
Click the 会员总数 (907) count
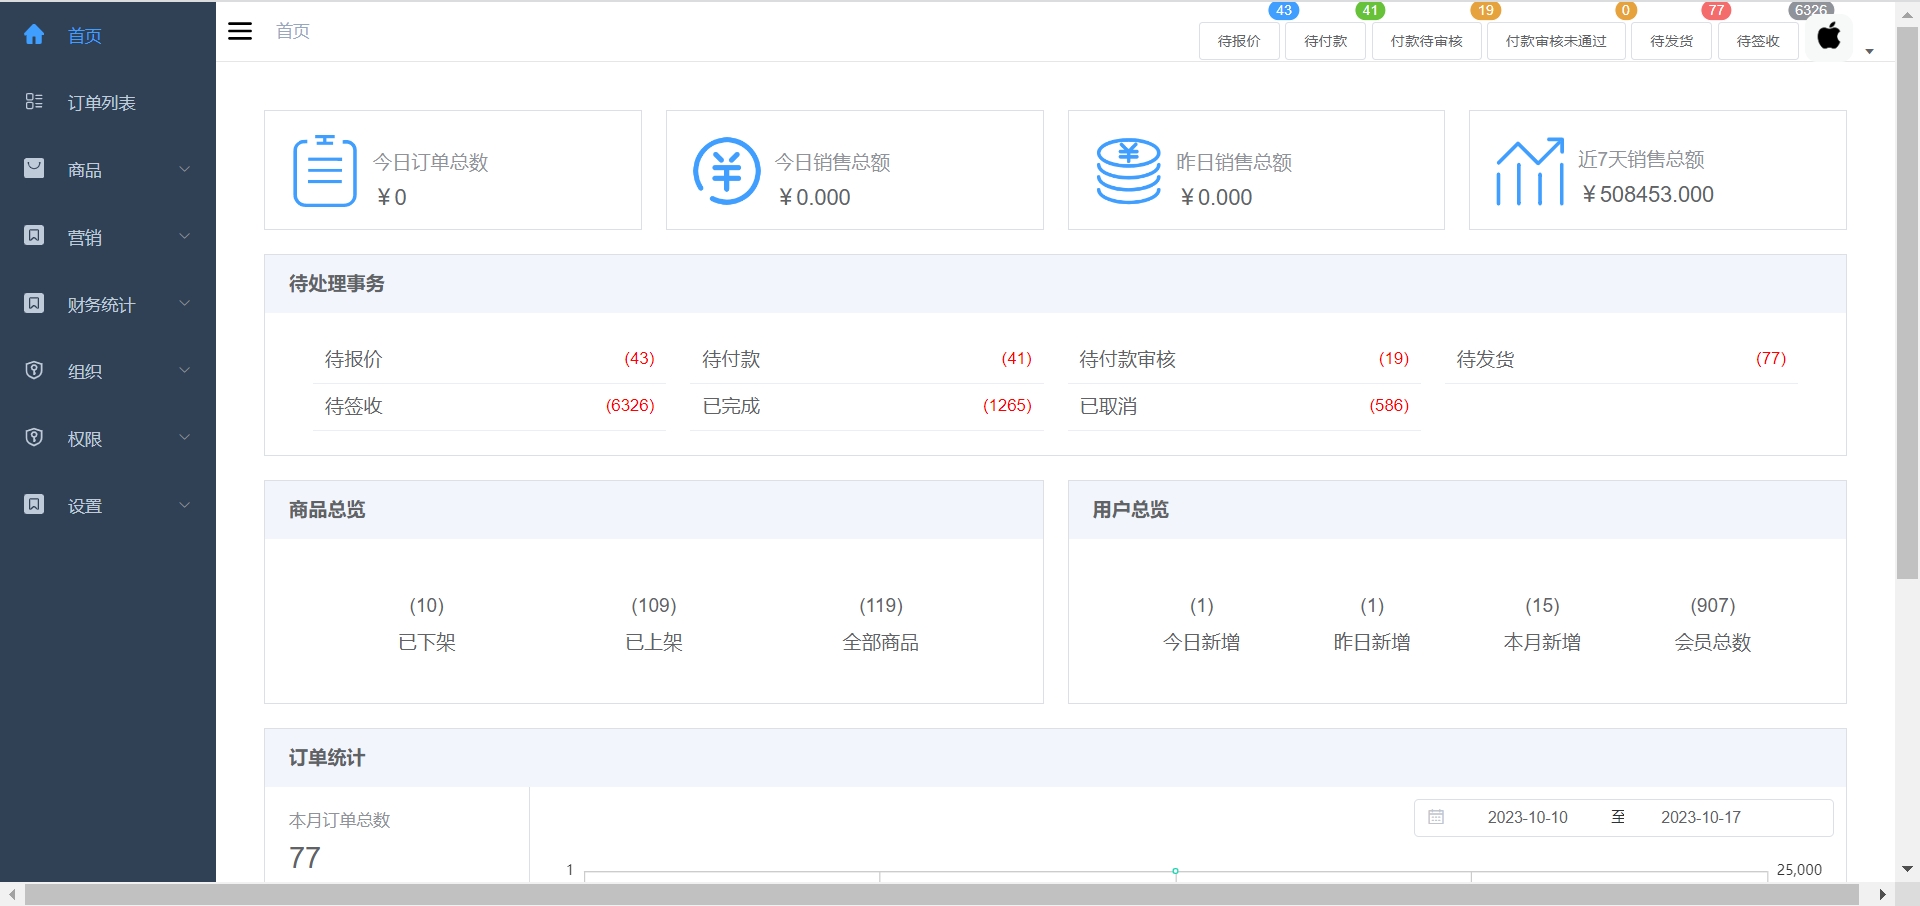coord(1712,624)
